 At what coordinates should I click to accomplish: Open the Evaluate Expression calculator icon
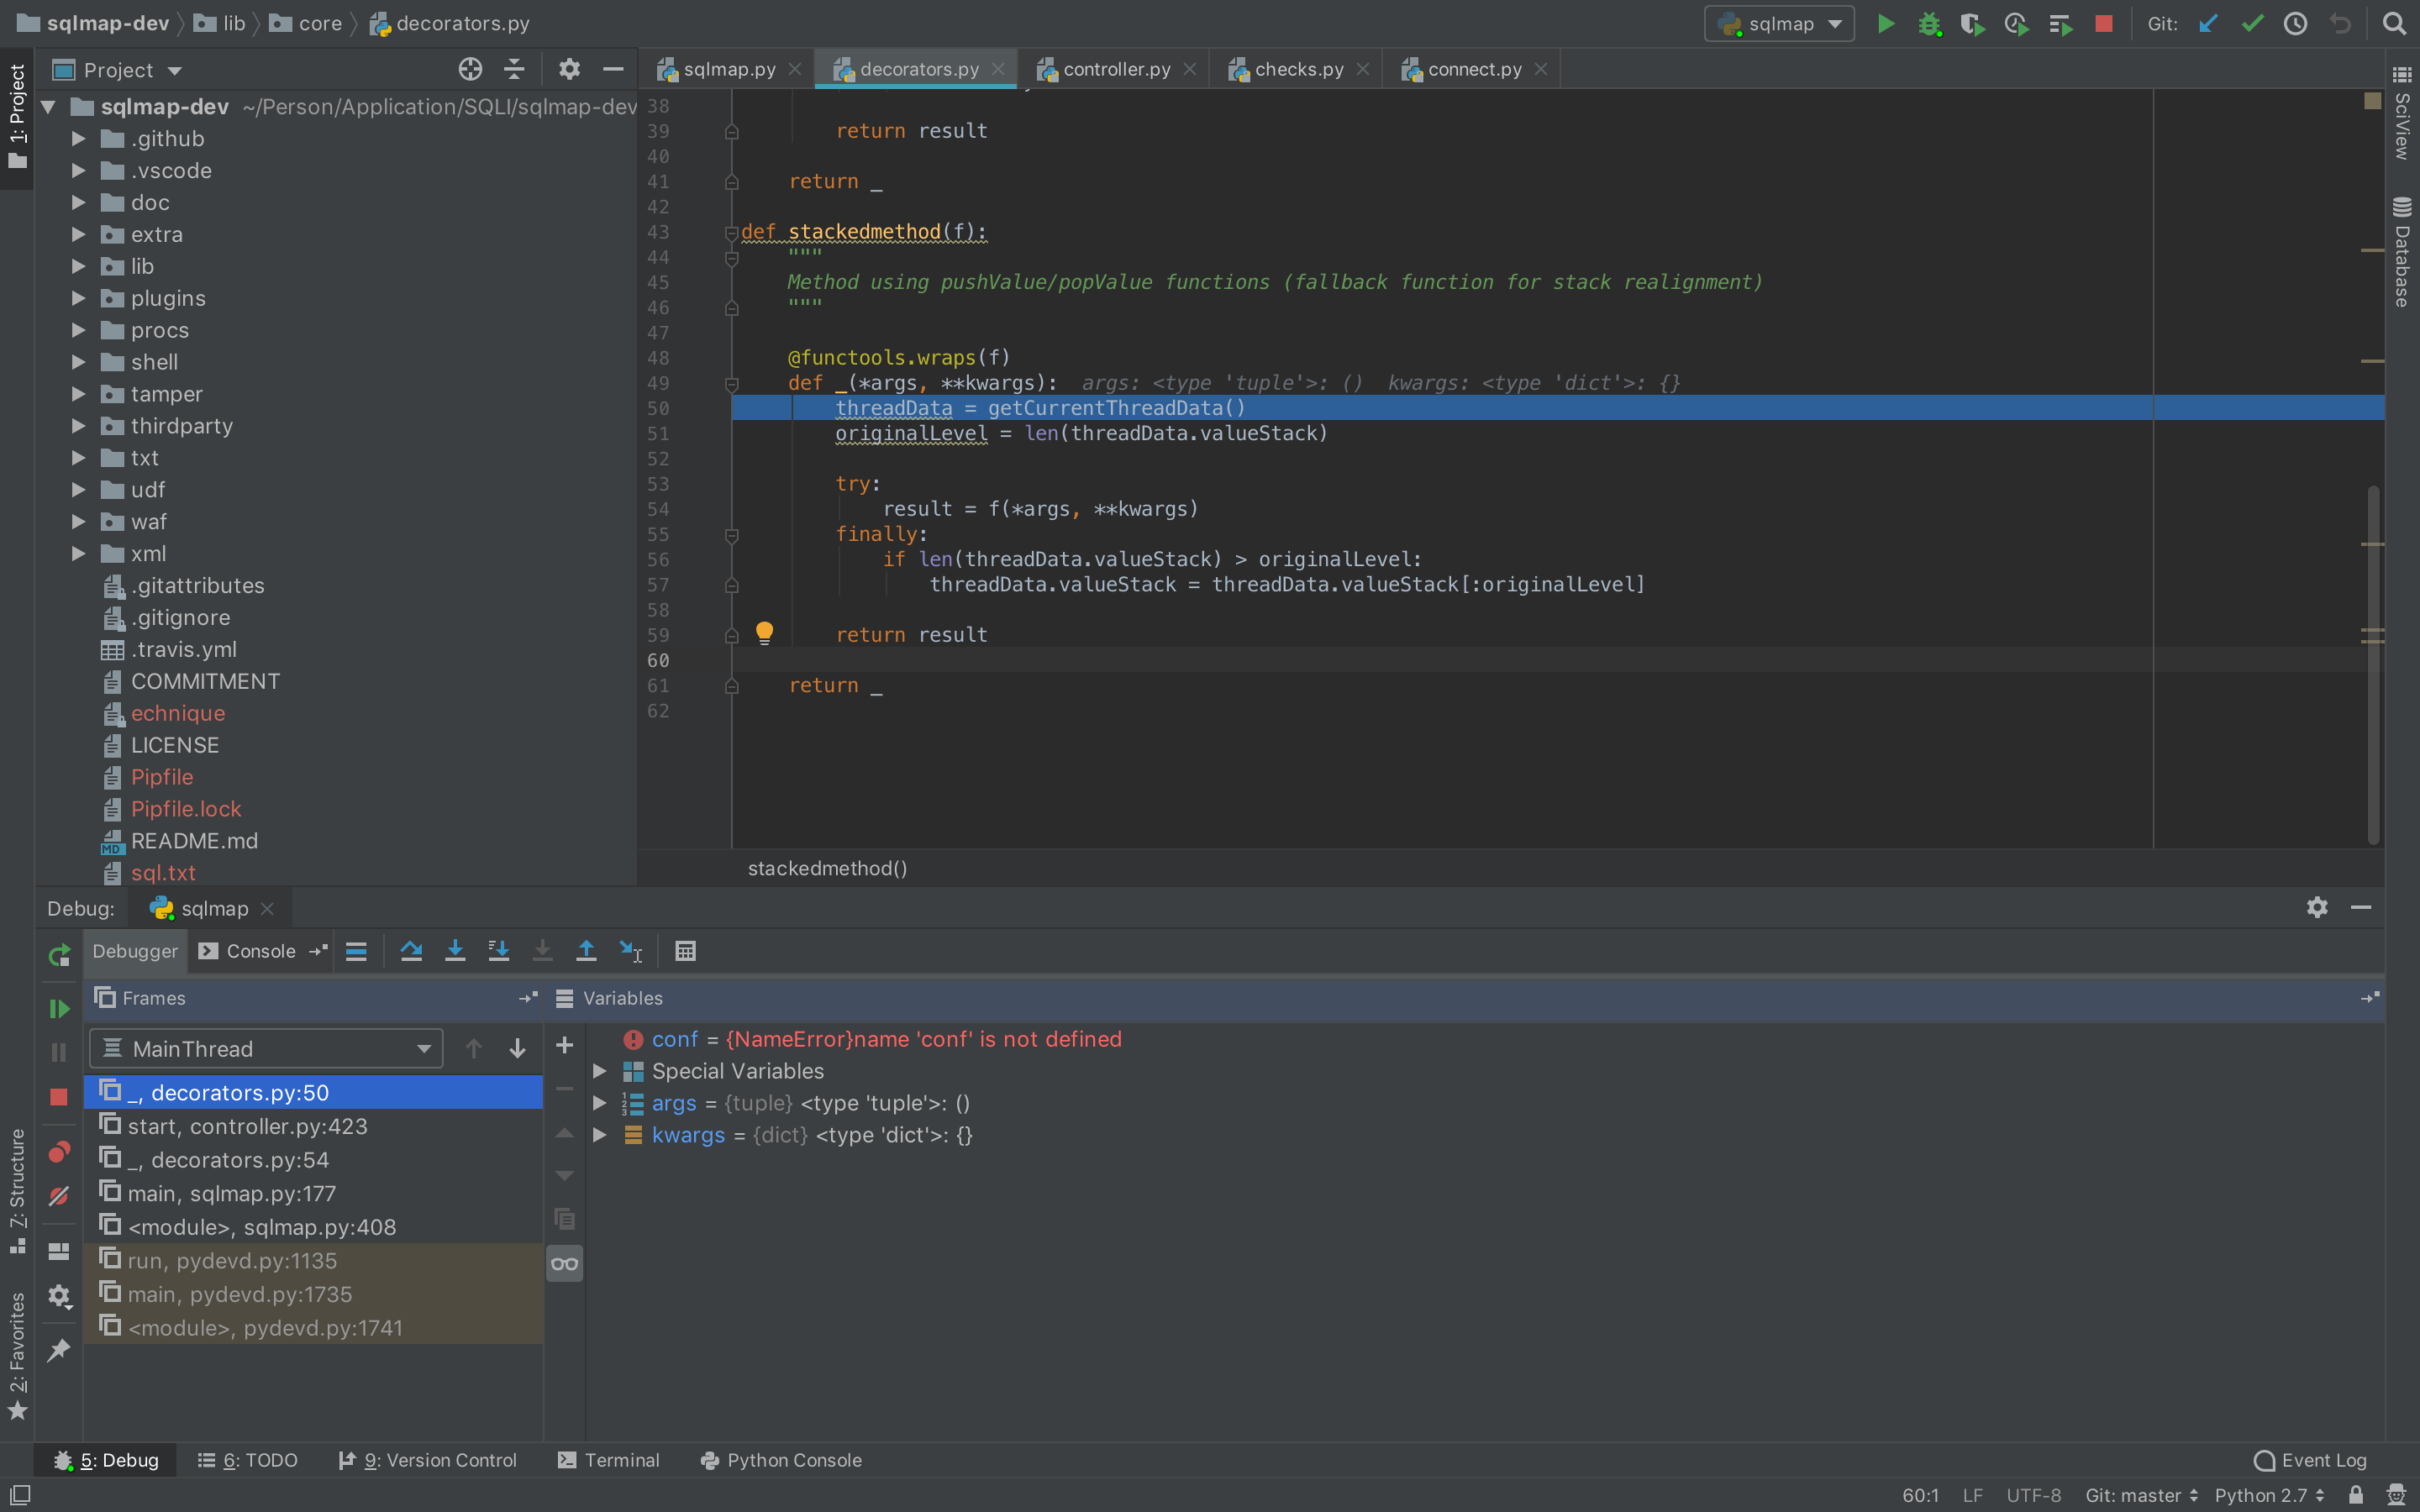coord(685,951)
